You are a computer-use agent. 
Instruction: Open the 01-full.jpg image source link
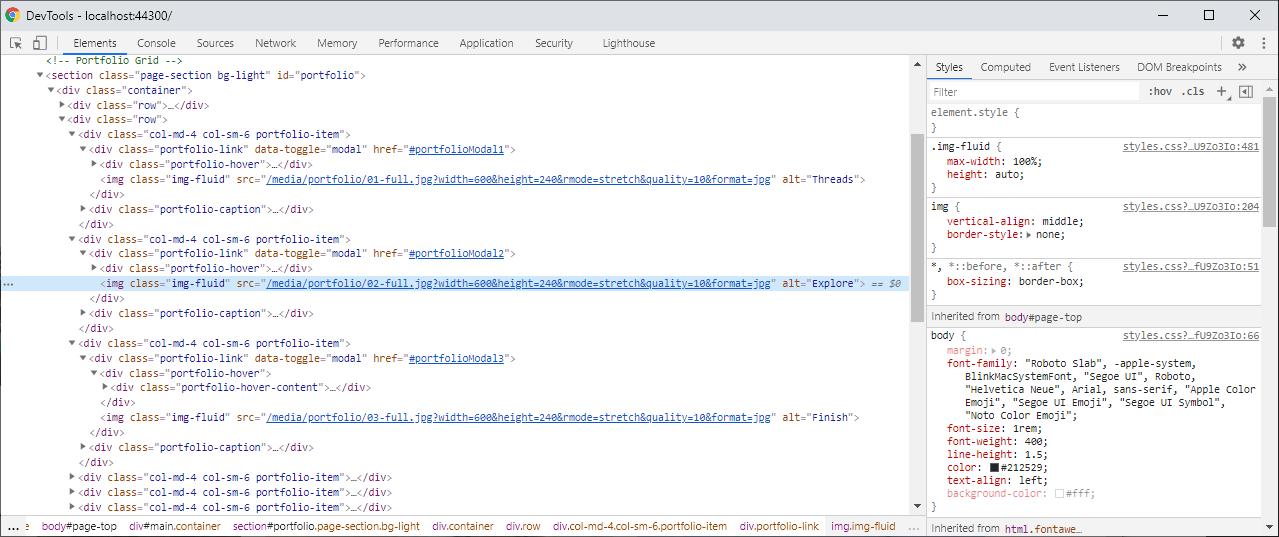pos(520,180)
